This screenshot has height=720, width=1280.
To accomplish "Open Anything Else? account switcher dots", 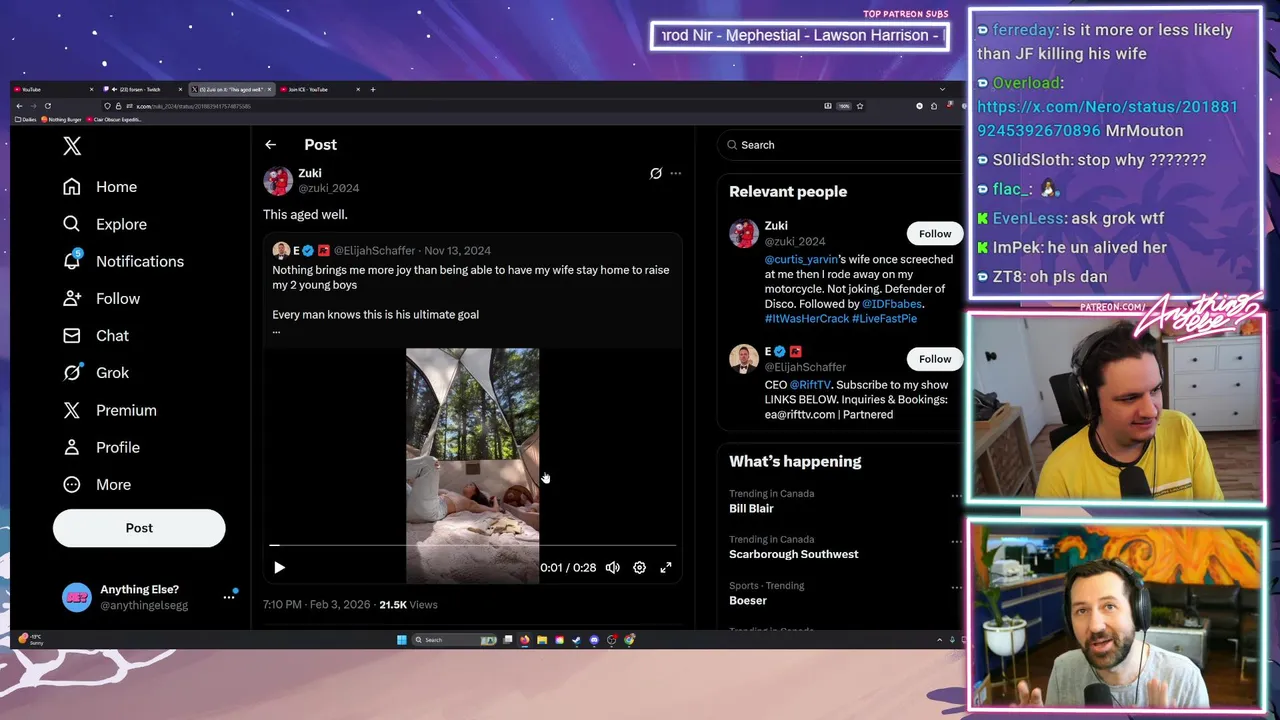I will coord(228,597).
